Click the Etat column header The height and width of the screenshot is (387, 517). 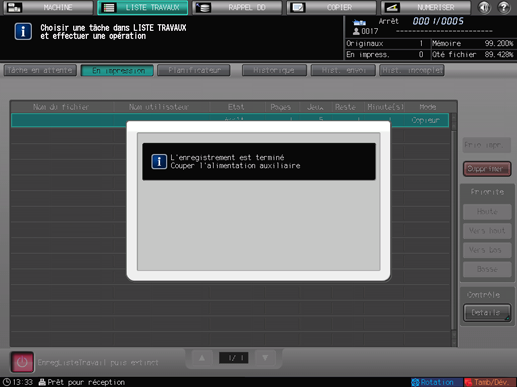(236, 107)
